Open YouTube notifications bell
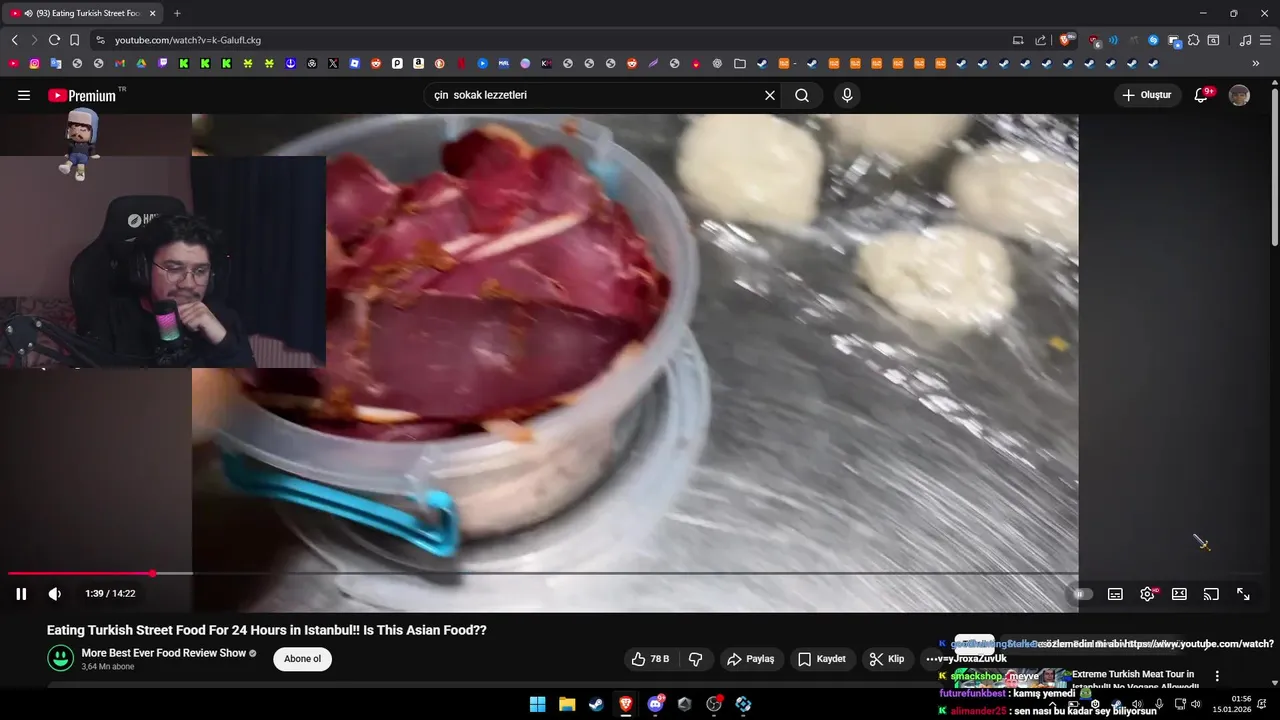The height and width of the screenshot is (720, 1280). coord(1202,95)
